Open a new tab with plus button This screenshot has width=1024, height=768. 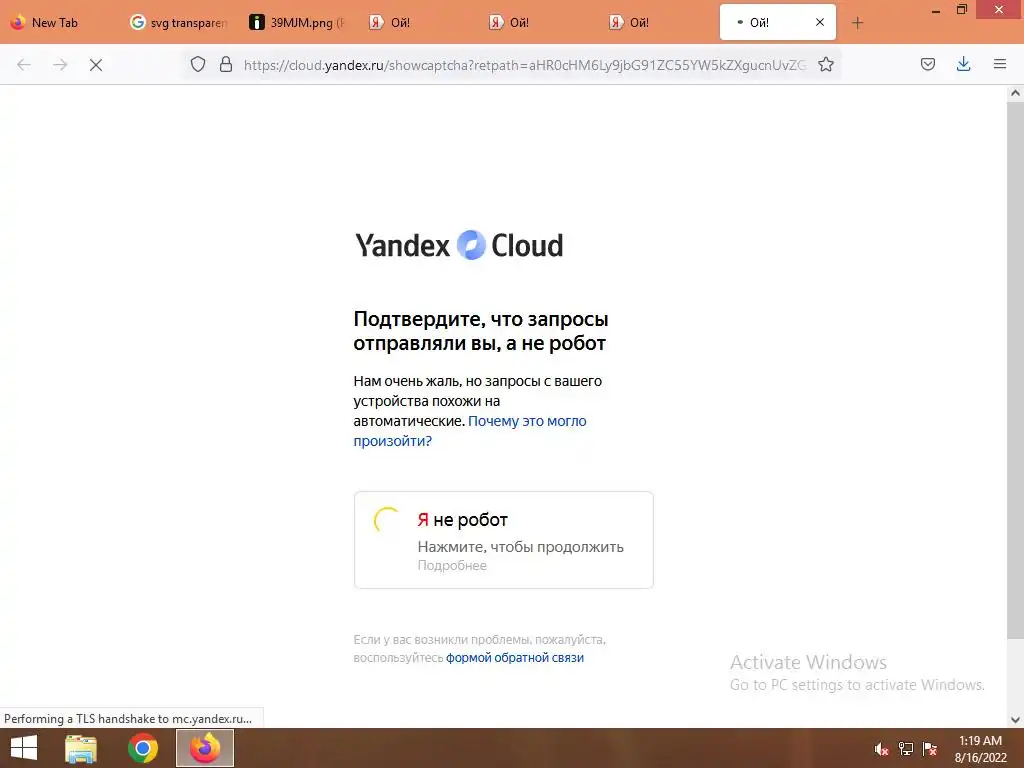pyautogui.click(x=857, y=23)
